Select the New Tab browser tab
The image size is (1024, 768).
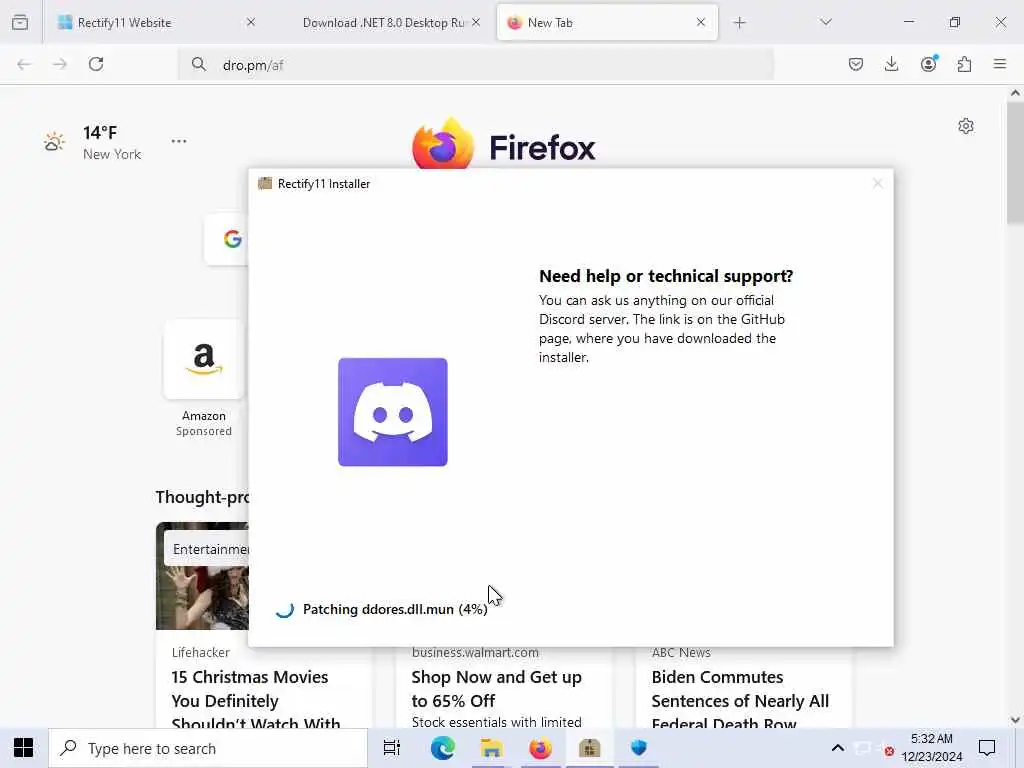coord(607,23)
